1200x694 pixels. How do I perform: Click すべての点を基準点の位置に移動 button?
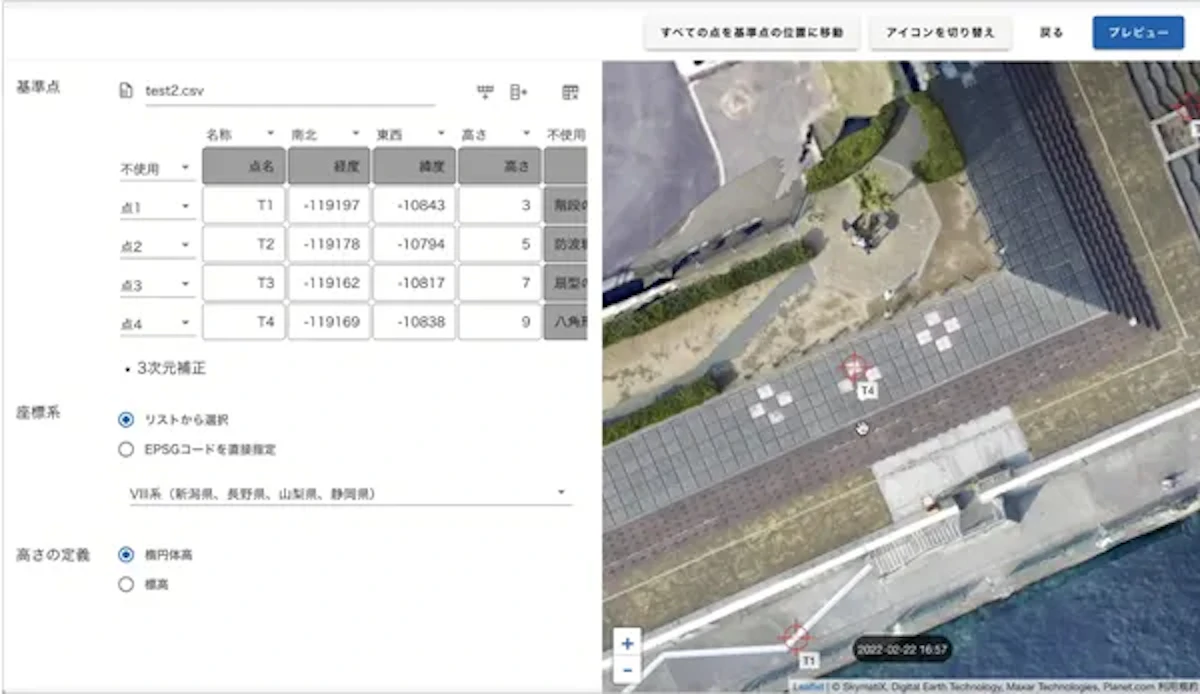[751, 32]
